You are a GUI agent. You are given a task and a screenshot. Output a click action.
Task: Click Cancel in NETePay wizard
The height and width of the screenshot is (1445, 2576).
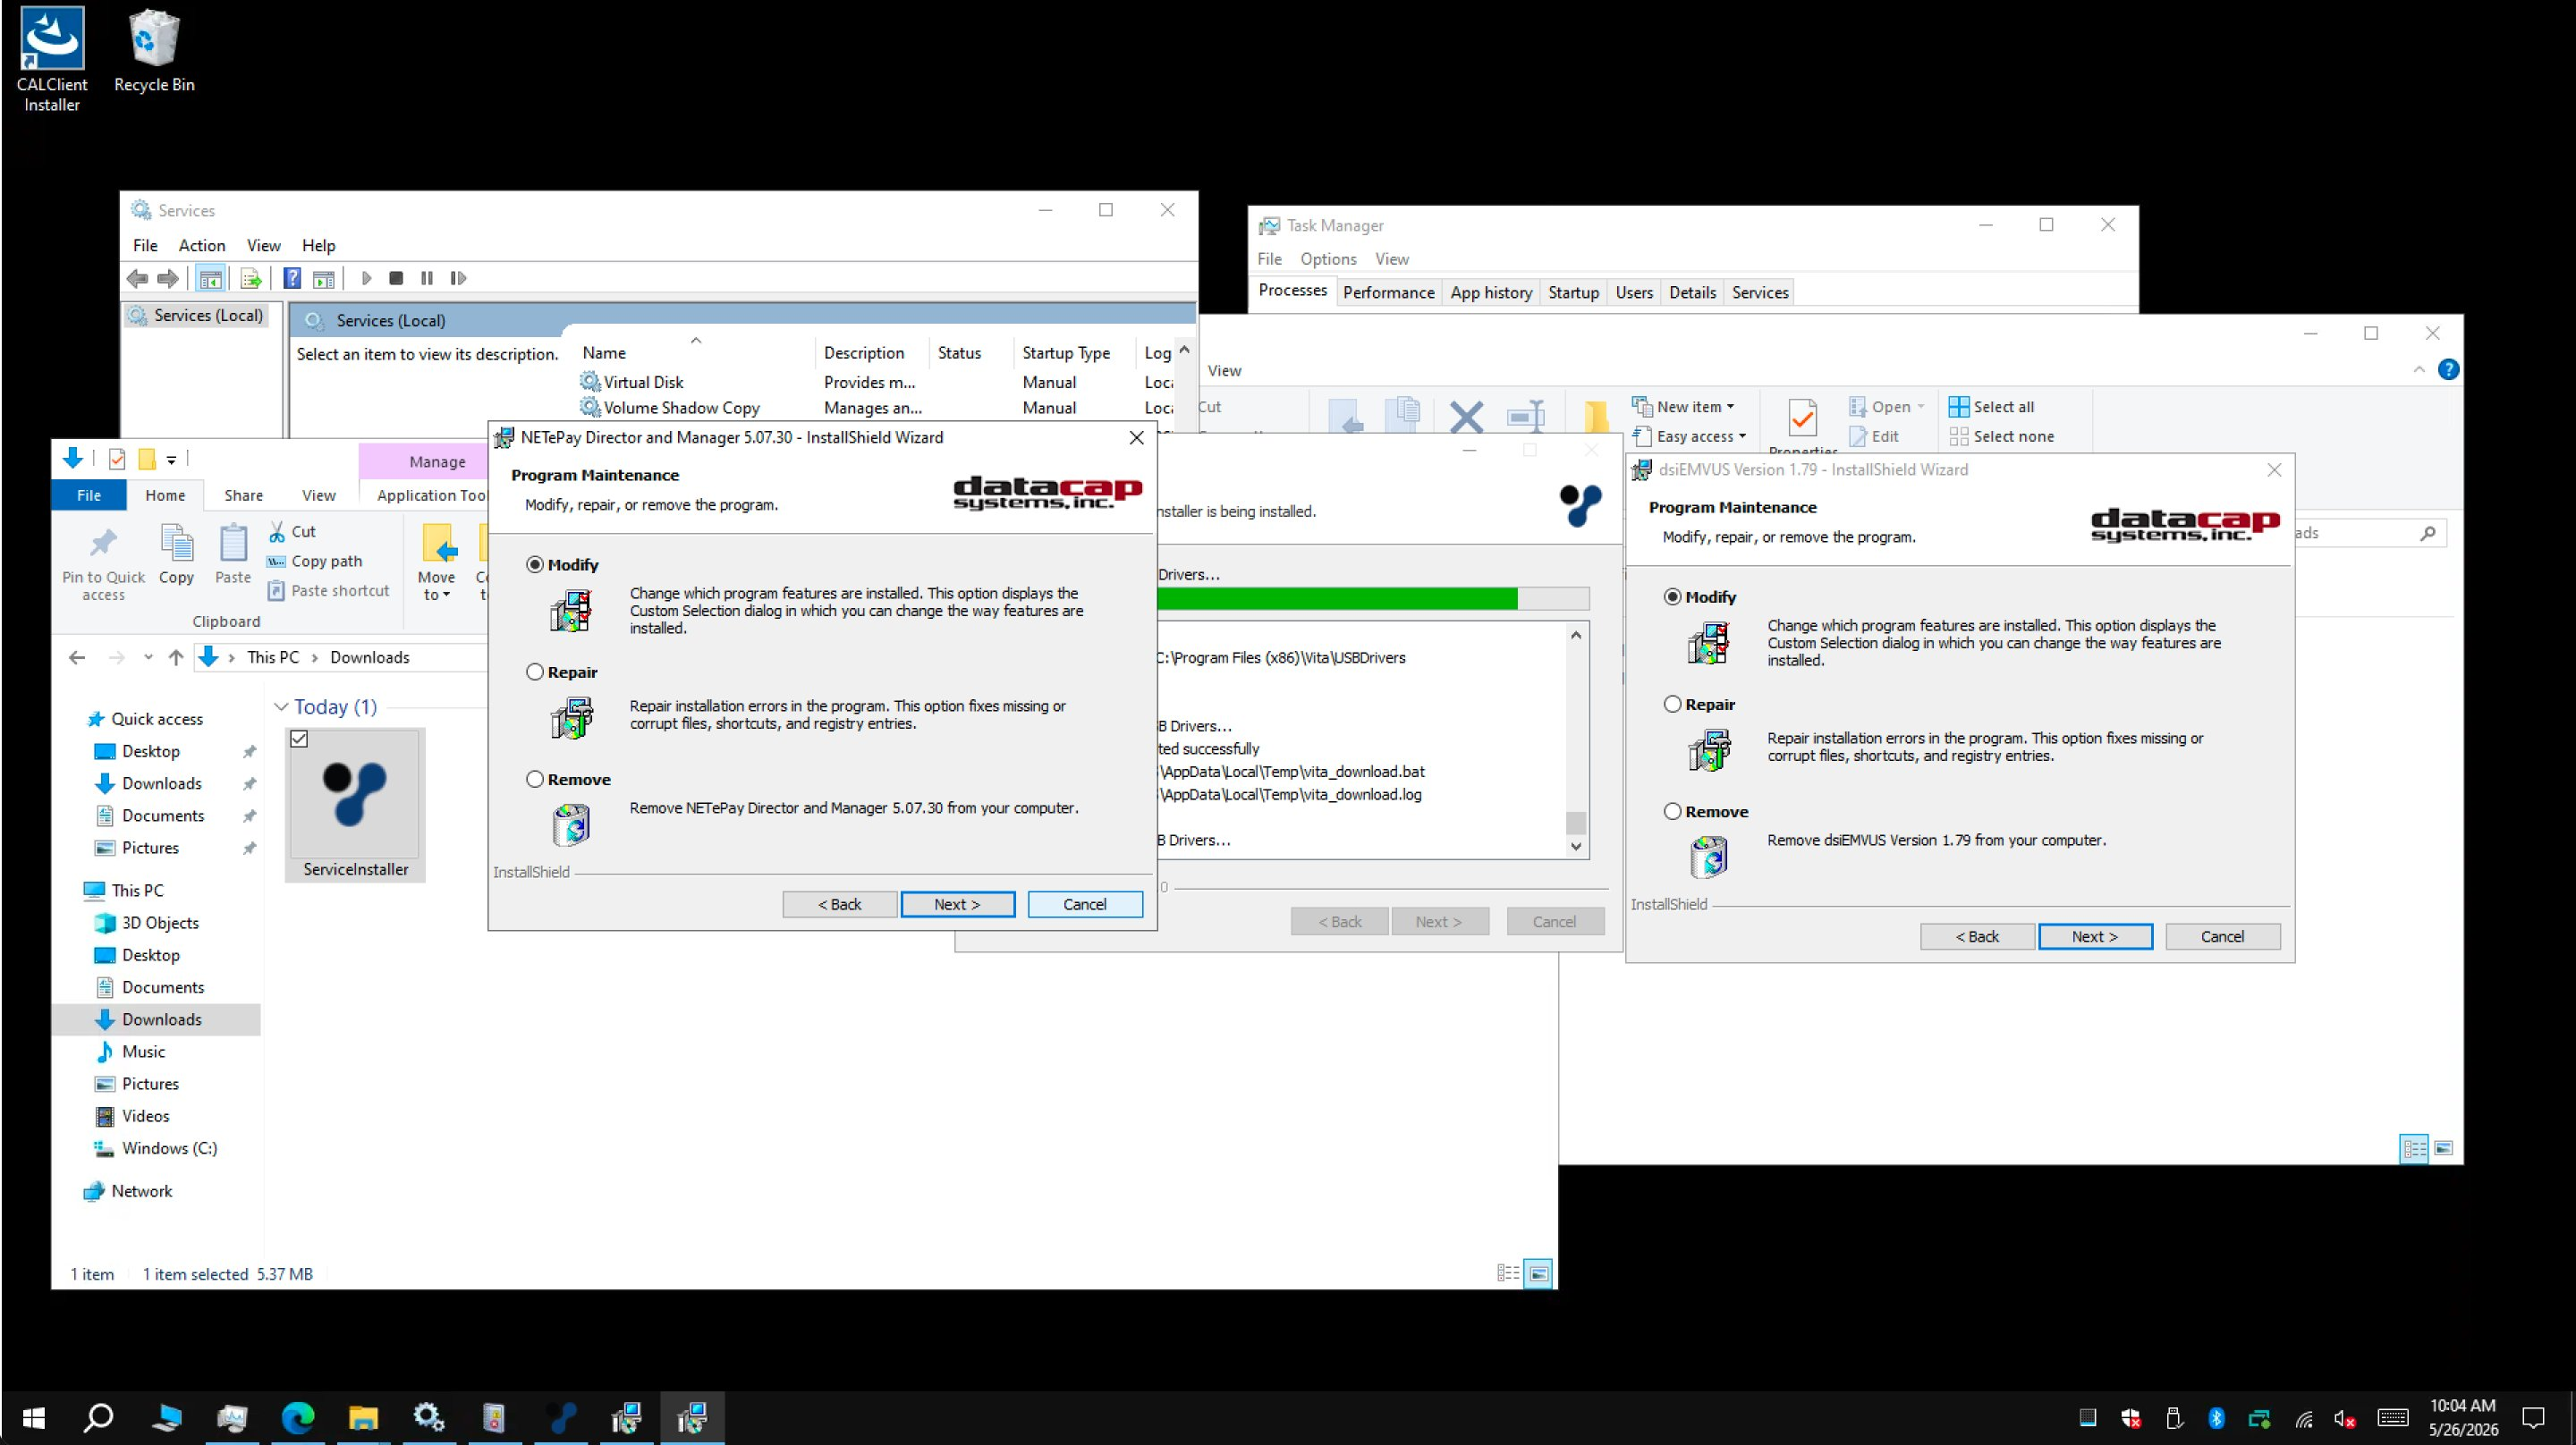click(1084, 904)
